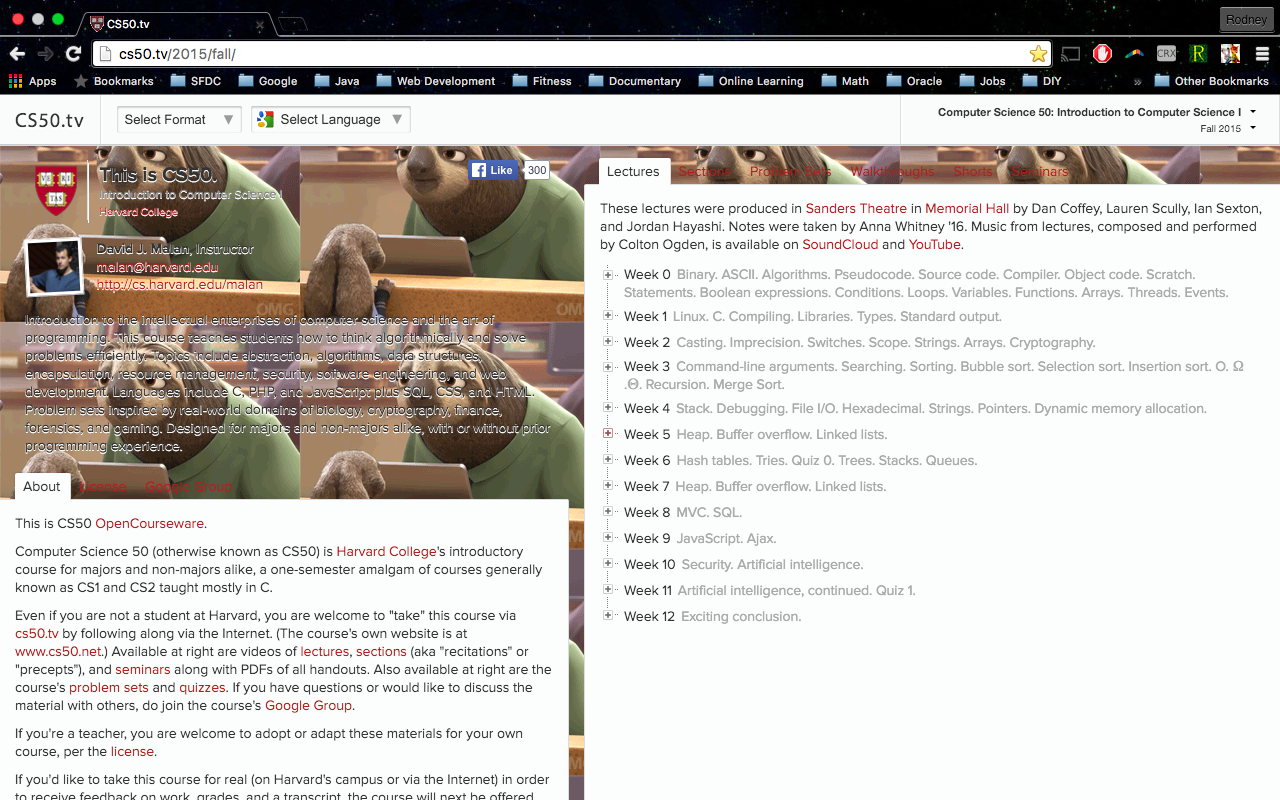Open the Apps grid shortcut in bookmarks bar

point(33,81)
